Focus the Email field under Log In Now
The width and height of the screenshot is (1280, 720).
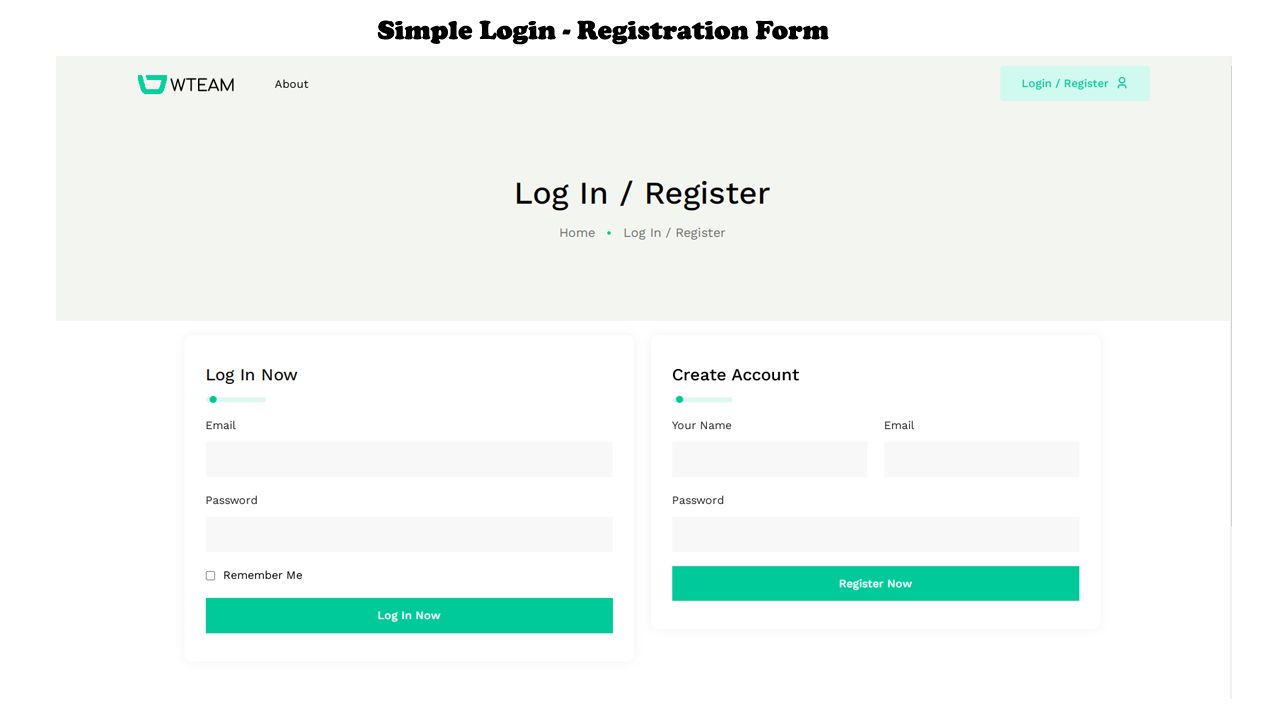pyautogui.click(x=409, y=459)
